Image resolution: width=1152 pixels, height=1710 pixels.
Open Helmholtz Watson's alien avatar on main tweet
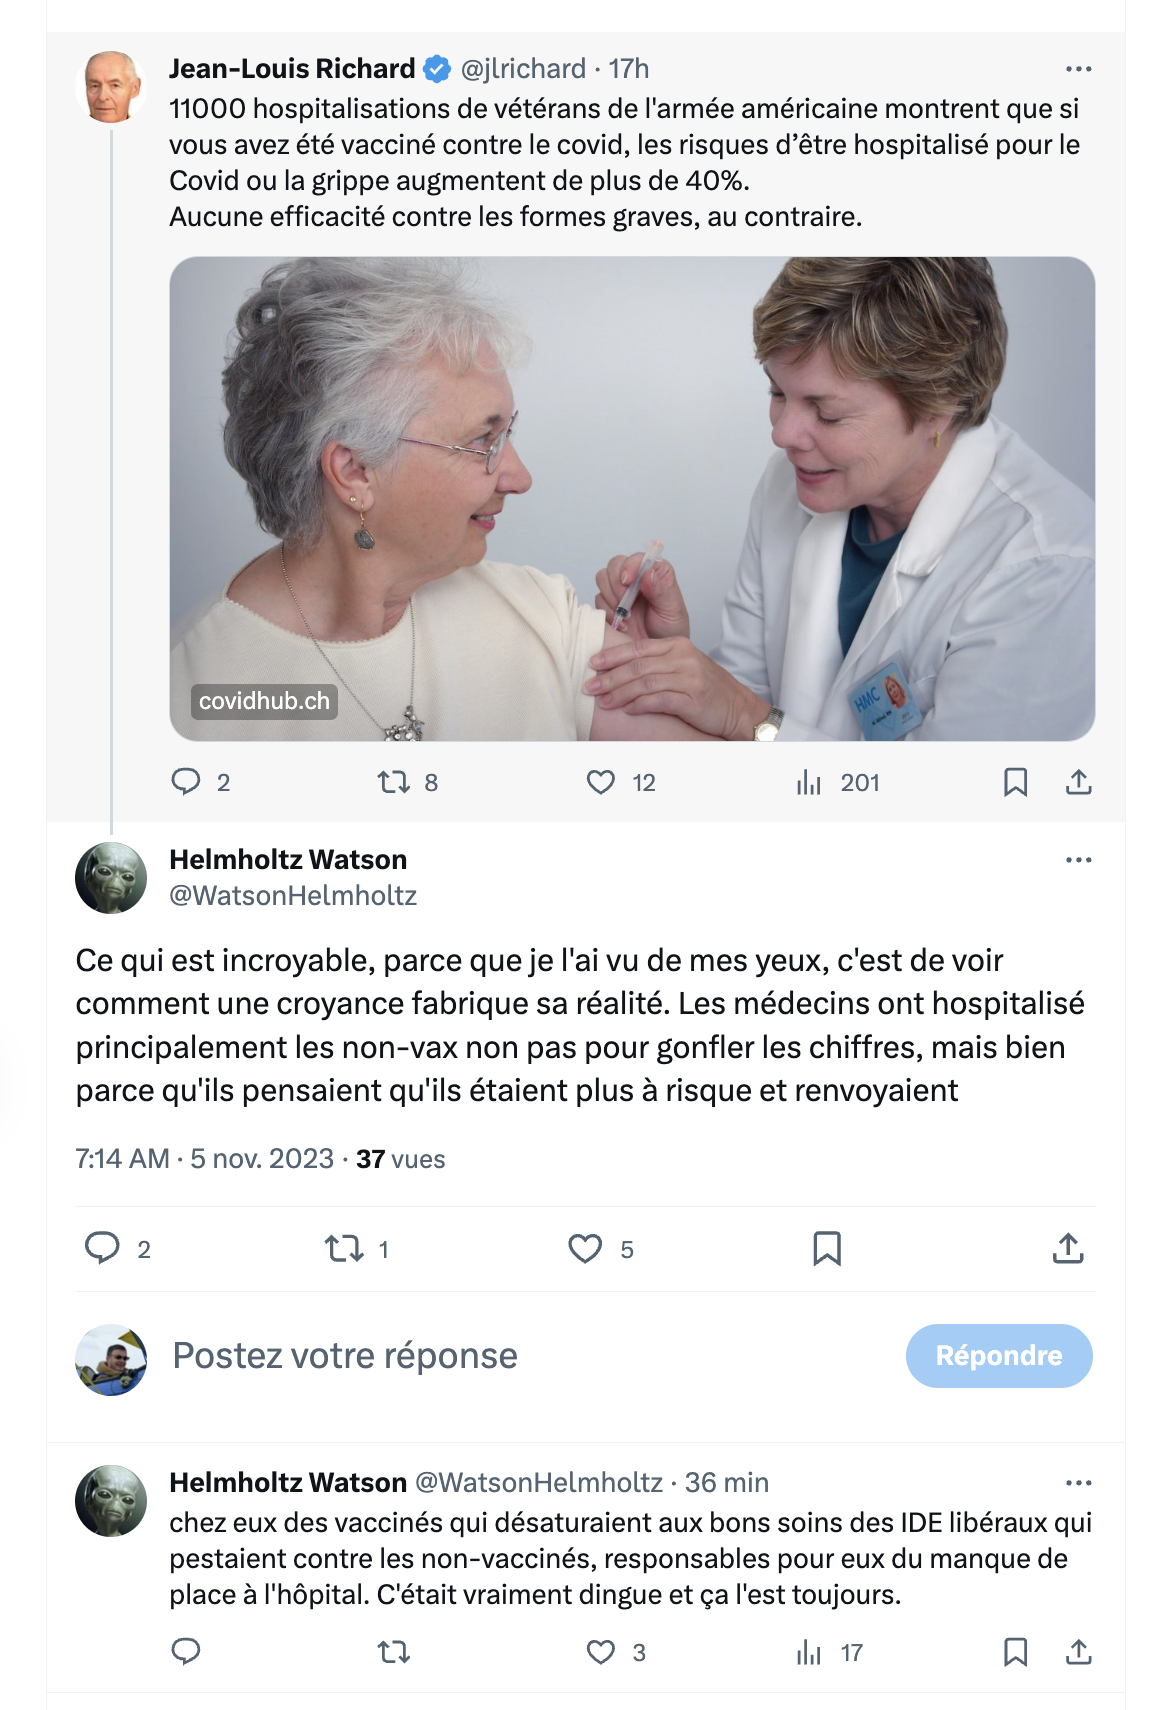[x=111, y=878]
